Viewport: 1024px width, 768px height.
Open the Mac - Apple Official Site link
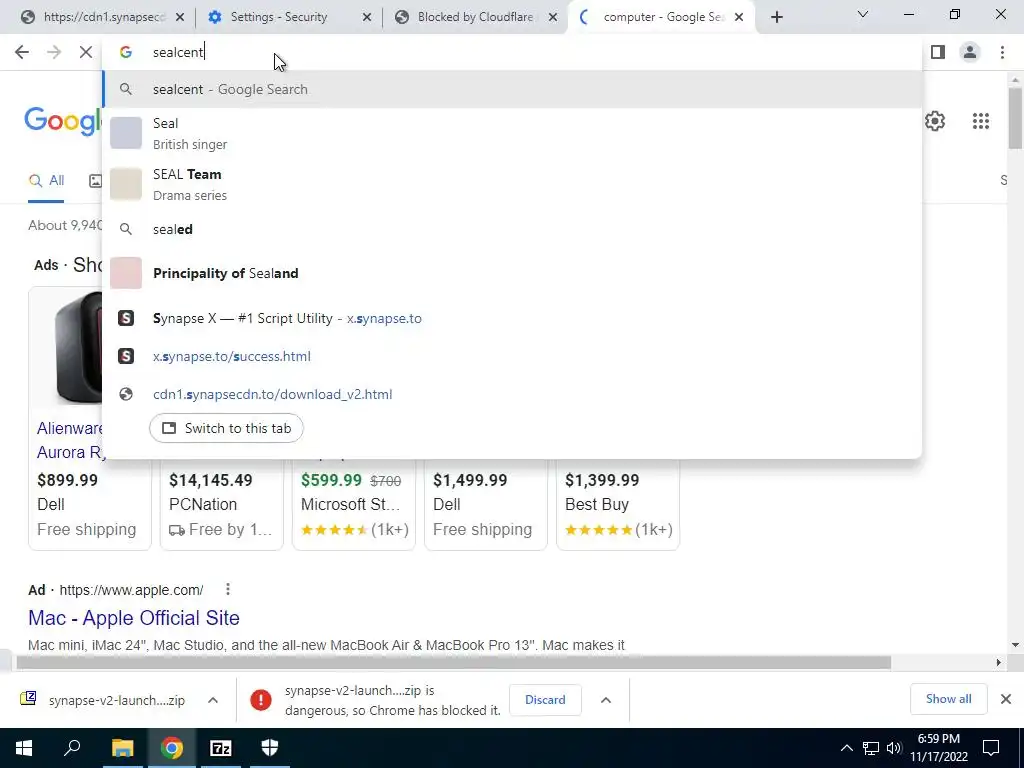click(x=134, y=618)
